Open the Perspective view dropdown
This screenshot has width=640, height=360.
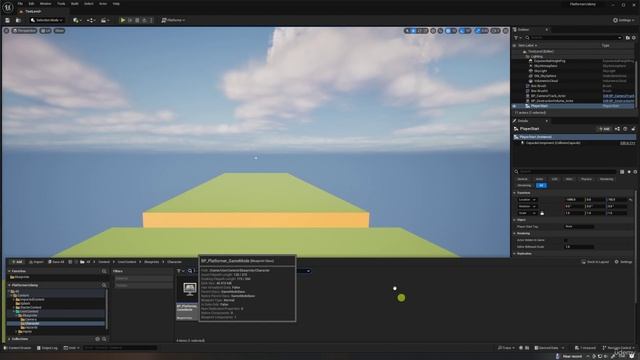pyautogui.click(x=24, y=31)
